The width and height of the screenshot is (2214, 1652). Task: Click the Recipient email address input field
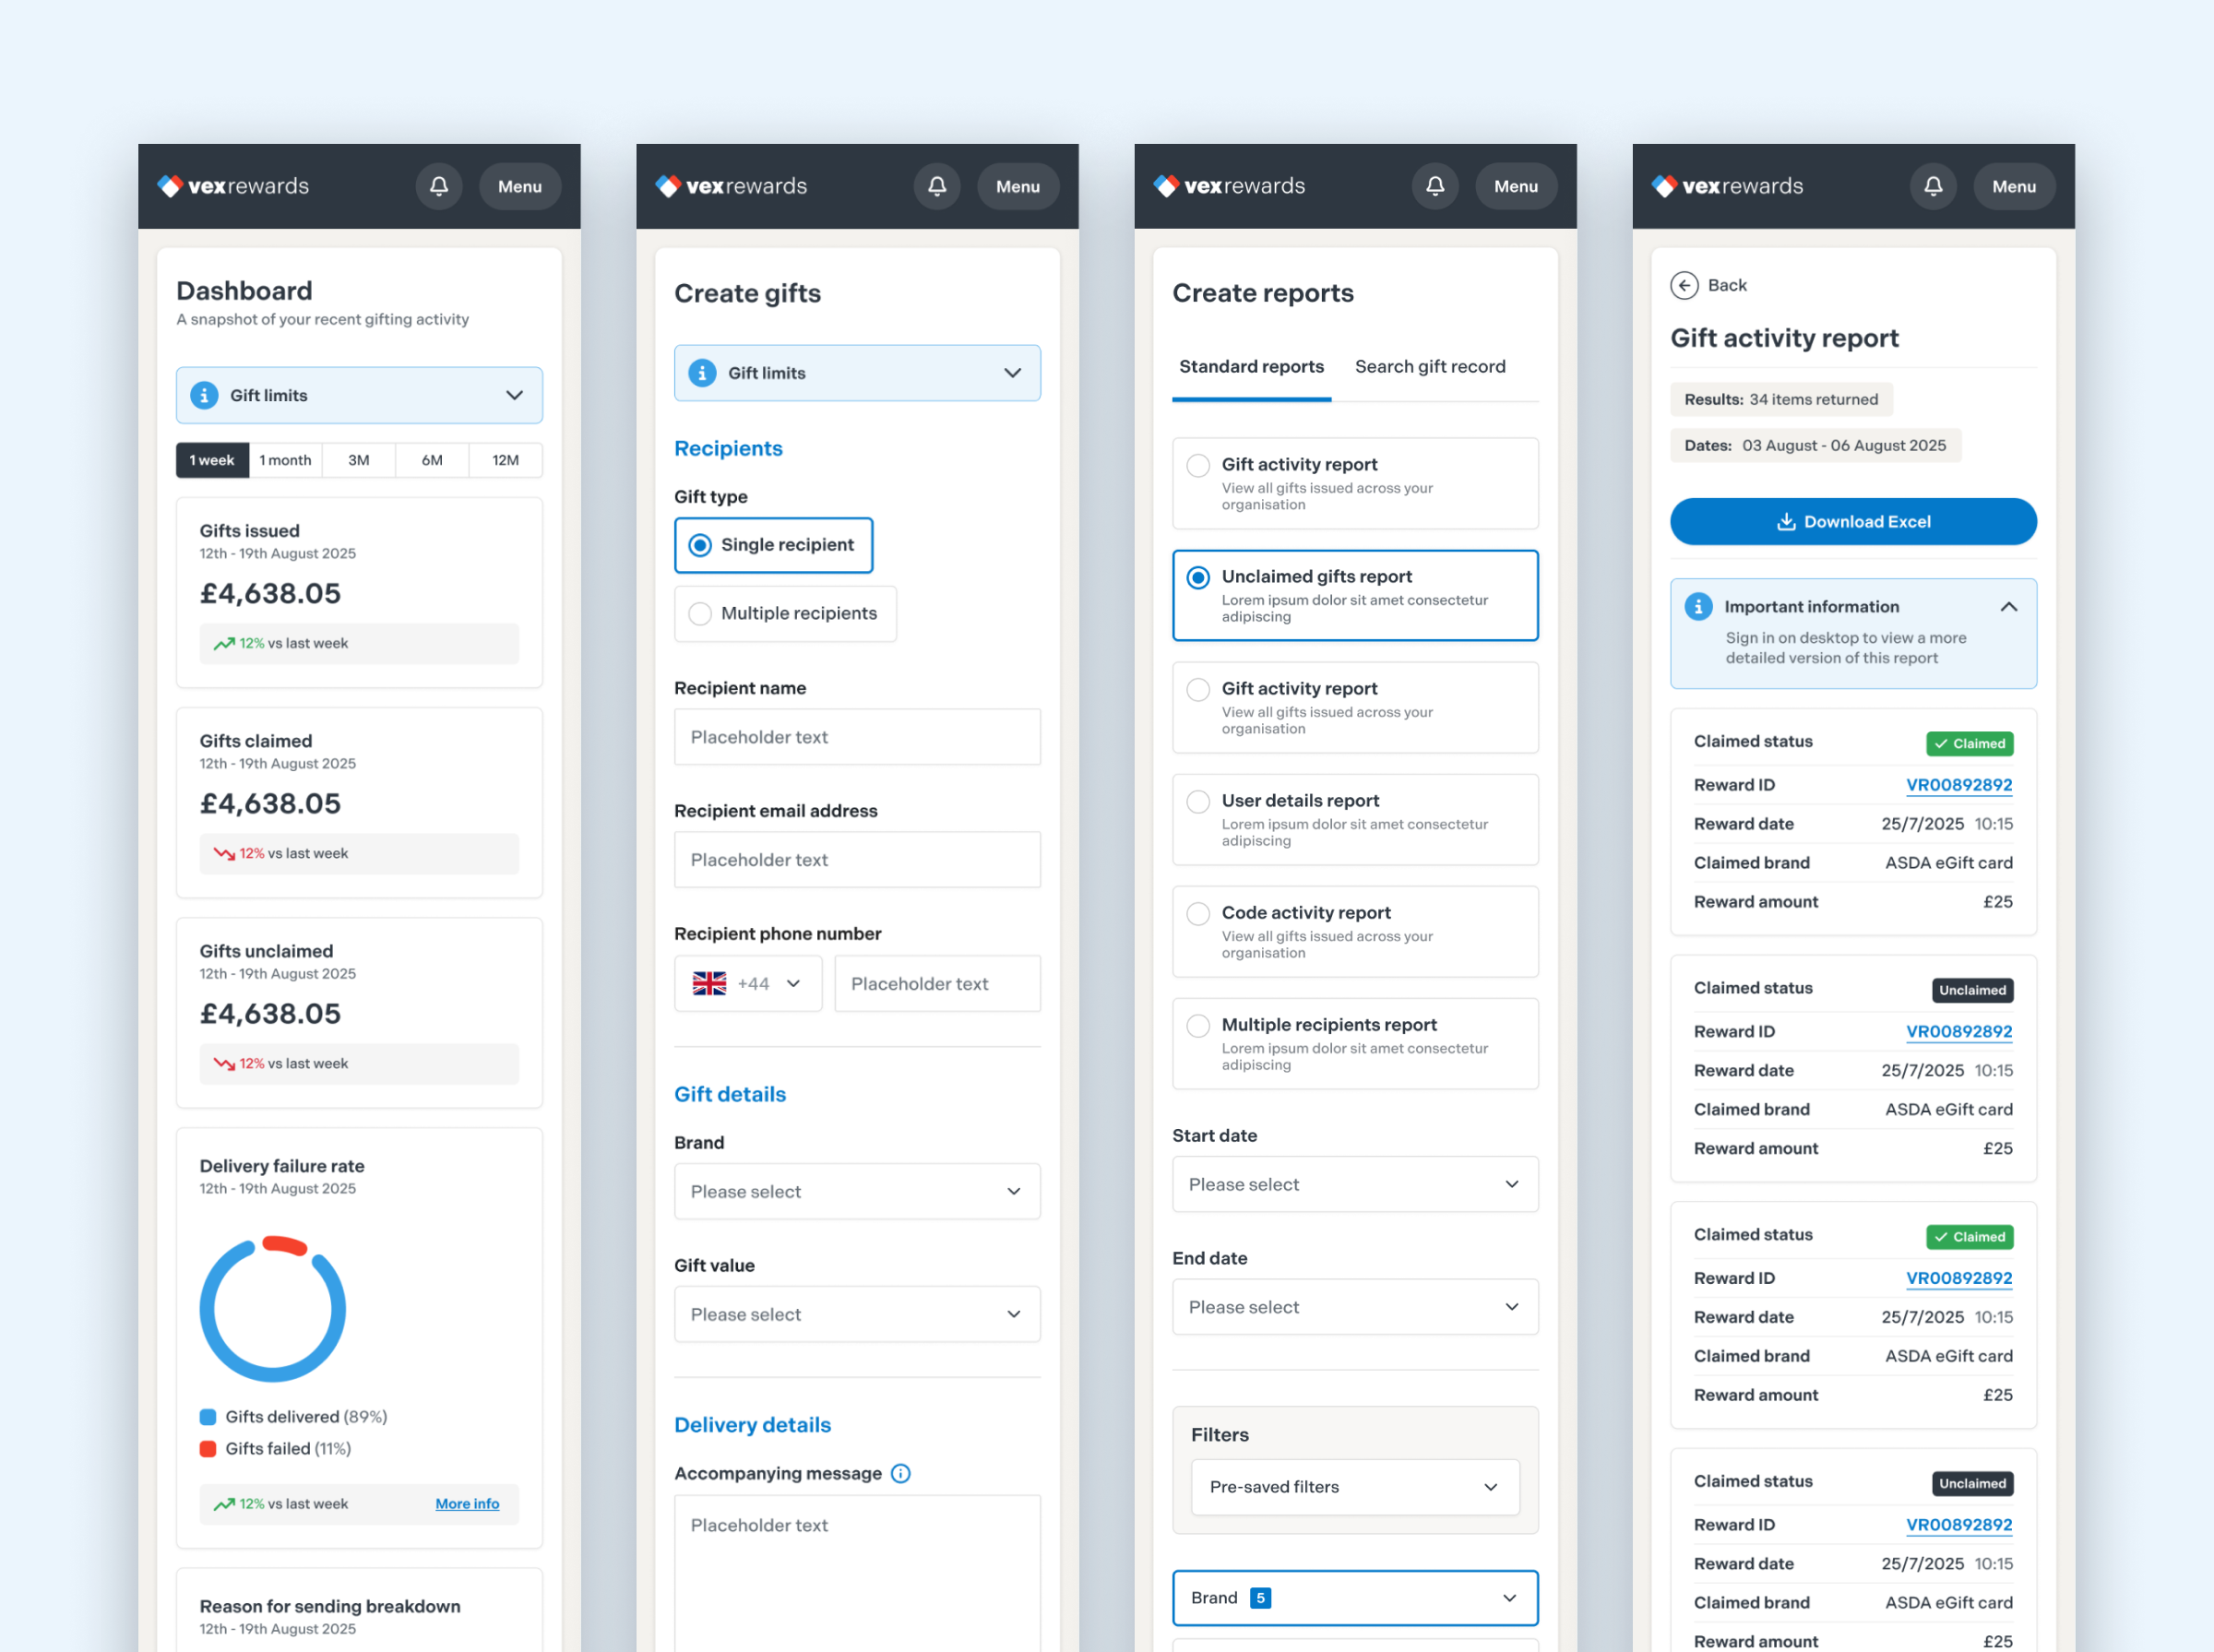point(857,860)
